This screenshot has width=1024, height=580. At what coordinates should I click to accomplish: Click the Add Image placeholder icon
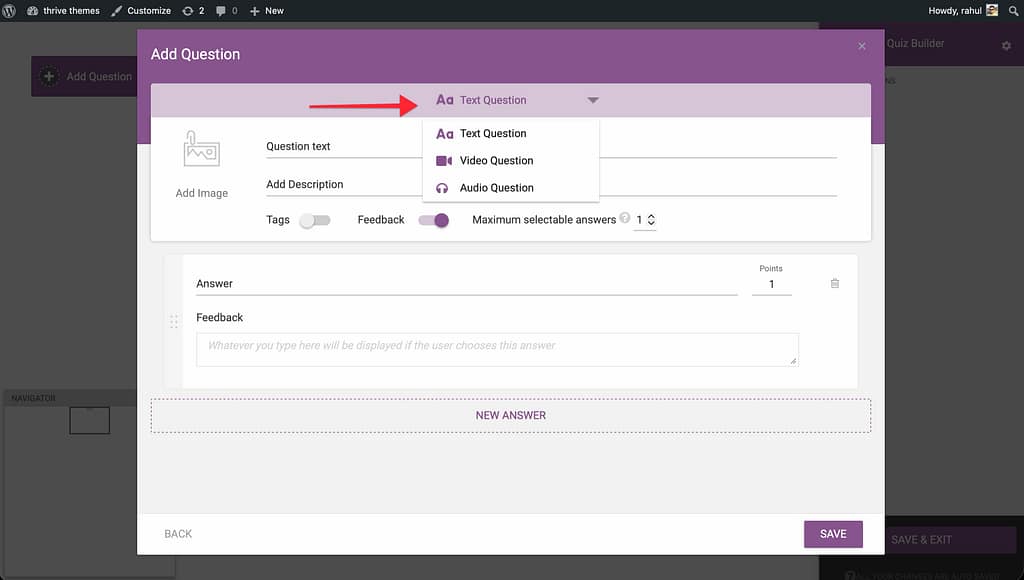pyautogui.click(x=201, y=149)
